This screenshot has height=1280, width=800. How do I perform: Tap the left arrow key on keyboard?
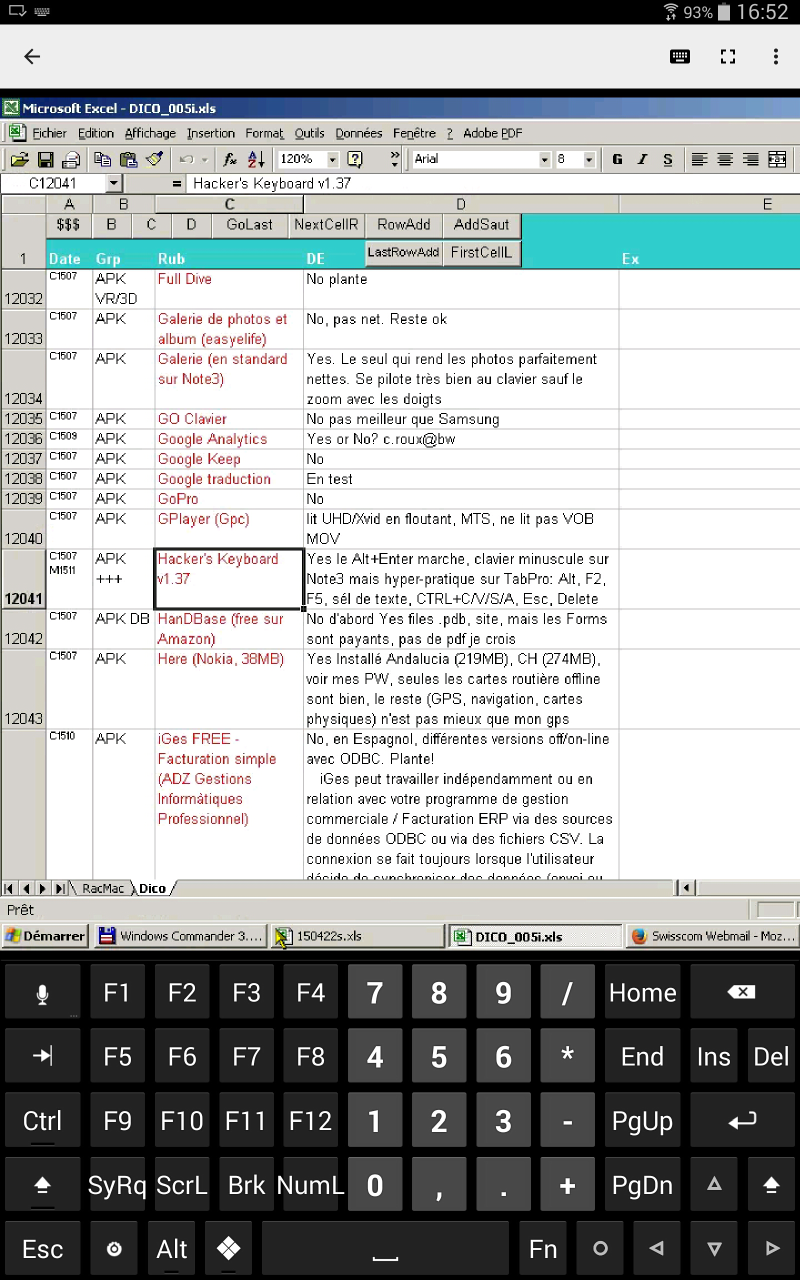(x=657, y=1249)
